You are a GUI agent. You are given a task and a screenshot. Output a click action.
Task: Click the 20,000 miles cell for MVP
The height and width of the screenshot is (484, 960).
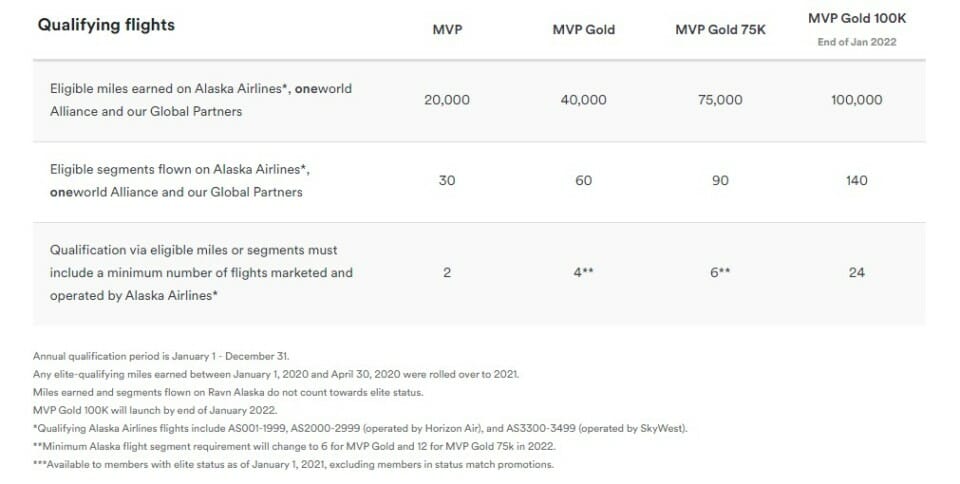click(x=447, y=100)
